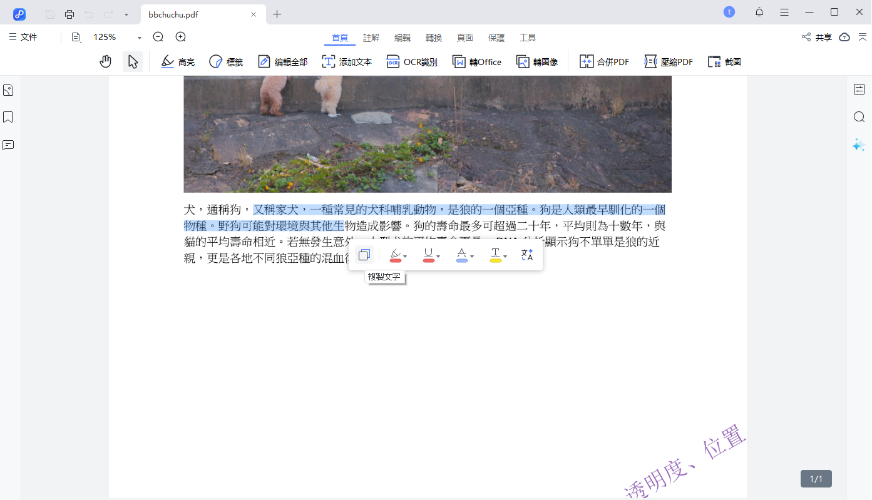The width and height of the screenshot is (872, 500).
Task: Open the notifications bell
Action: [x=759, y=12]
